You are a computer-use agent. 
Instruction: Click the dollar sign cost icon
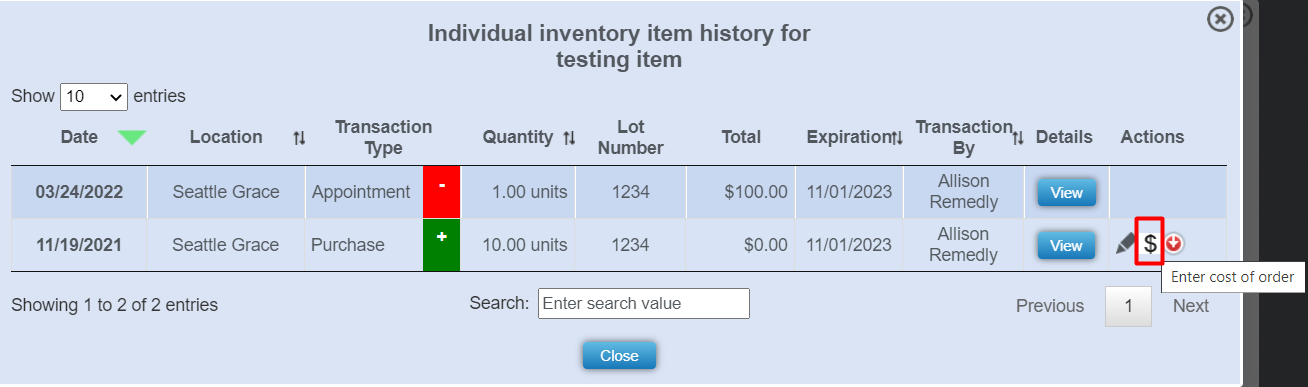pos(1151,243)
